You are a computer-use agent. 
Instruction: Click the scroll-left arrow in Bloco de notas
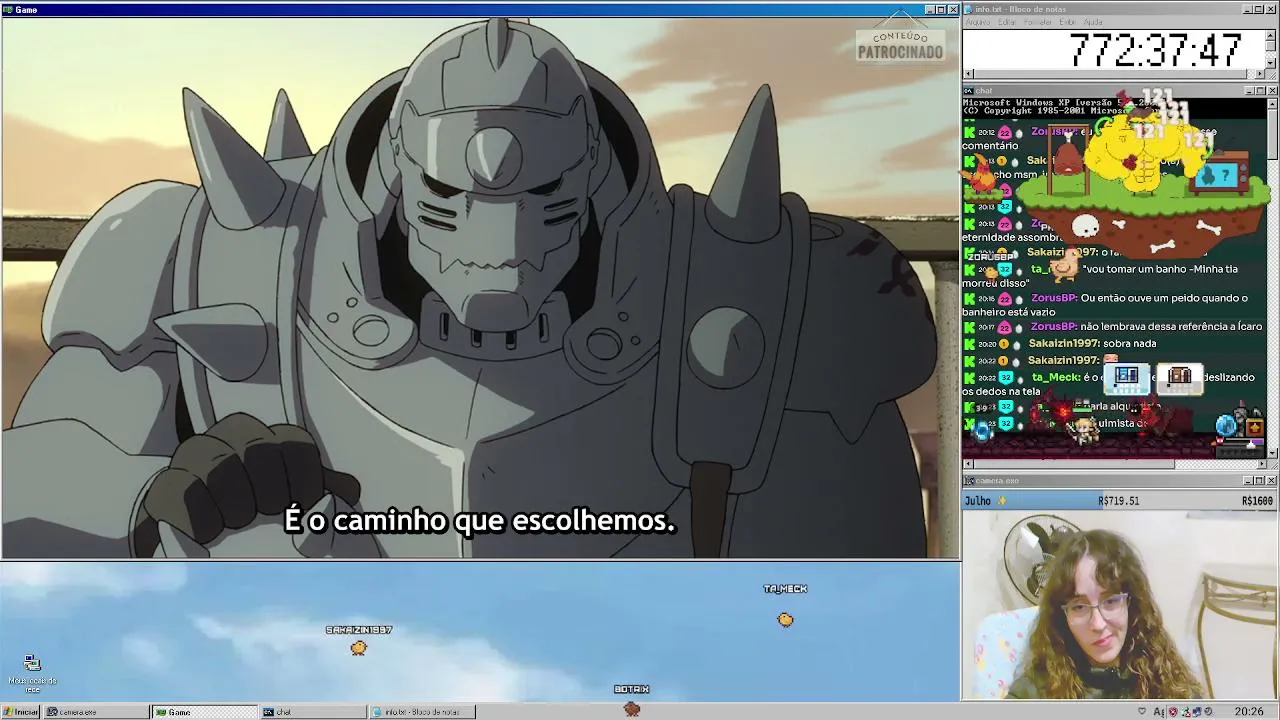968,74
